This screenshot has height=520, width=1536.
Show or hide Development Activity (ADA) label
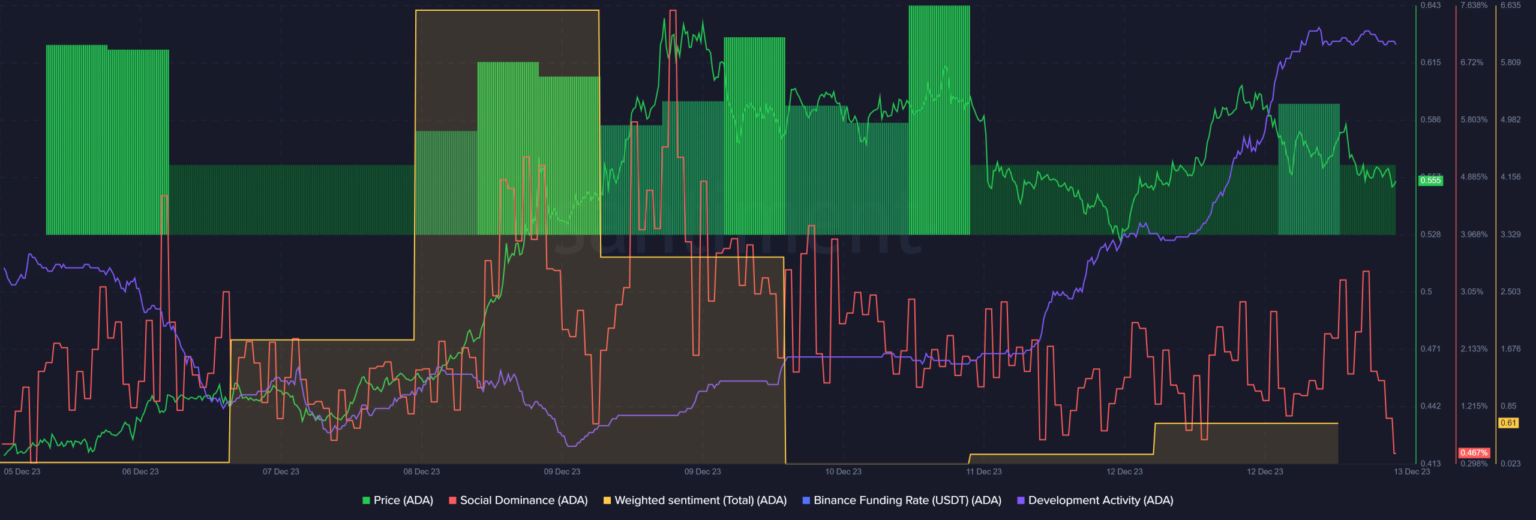(1100, 500)
